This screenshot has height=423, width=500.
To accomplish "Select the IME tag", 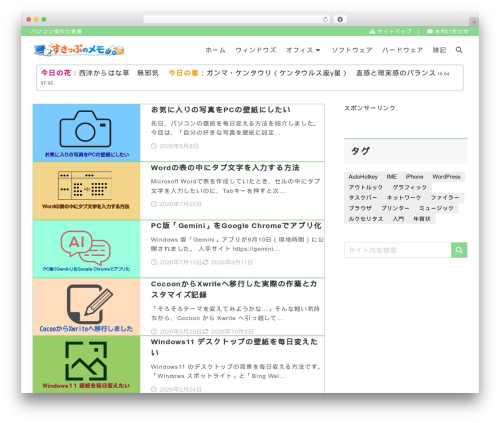I will tap(392, 177).
